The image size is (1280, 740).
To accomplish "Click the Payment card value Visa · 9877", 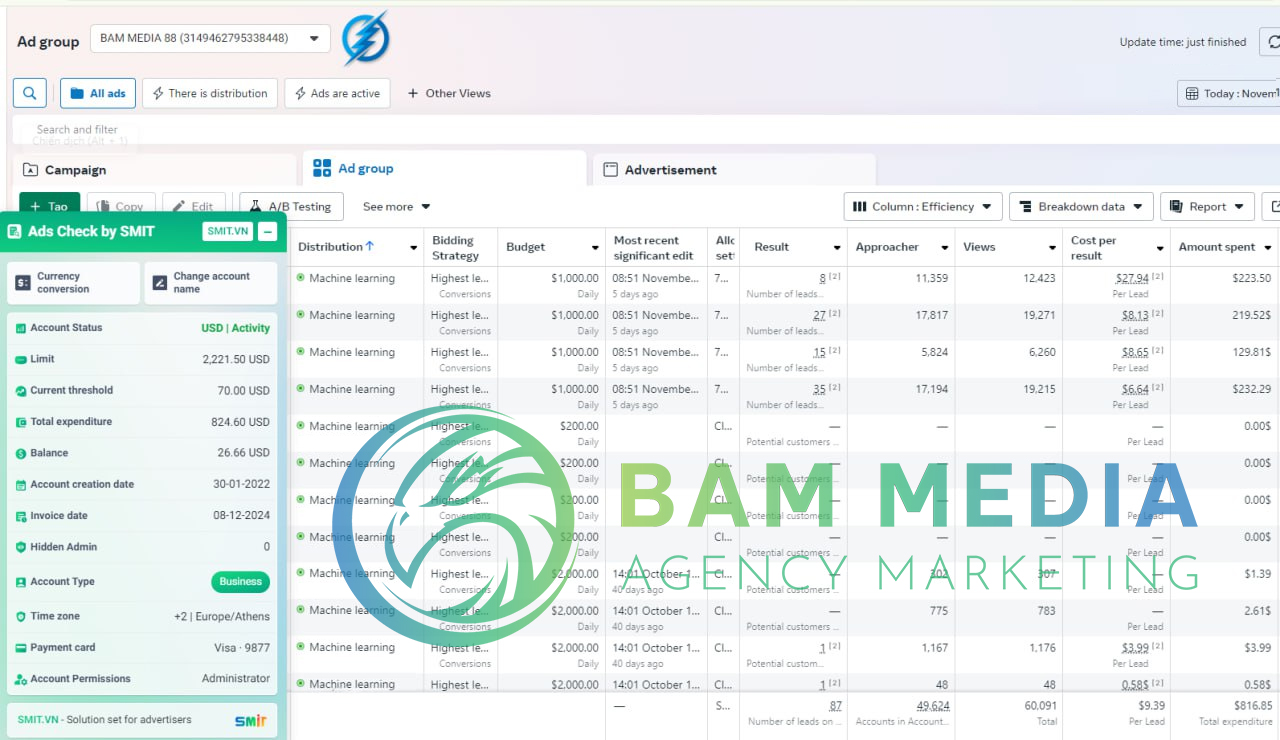I will coord(242,648).
